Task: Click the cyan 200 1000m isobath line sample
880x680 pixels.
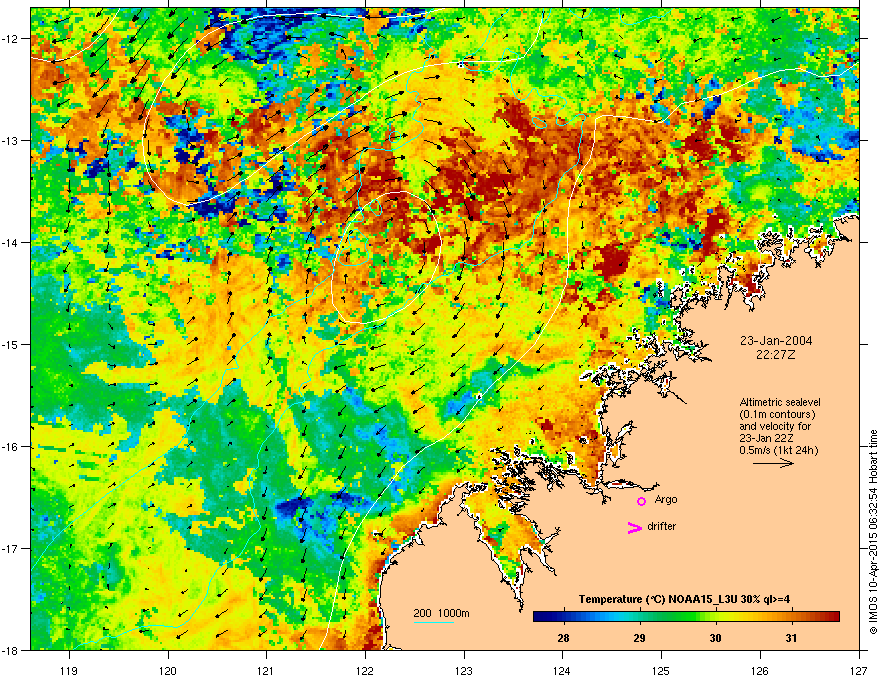Action: pyautogui.click(x=434, y=622)
